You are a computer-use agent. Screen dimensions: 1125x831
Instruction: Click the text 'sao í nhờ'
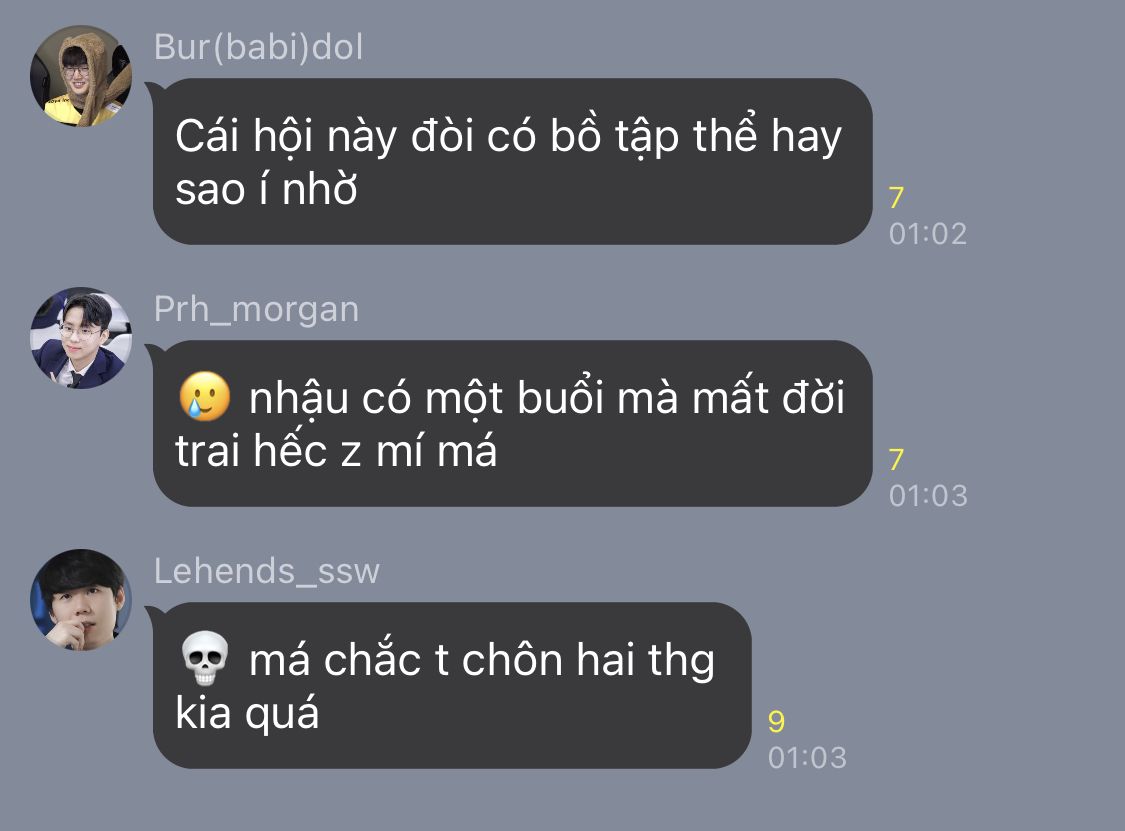point(266,190)
